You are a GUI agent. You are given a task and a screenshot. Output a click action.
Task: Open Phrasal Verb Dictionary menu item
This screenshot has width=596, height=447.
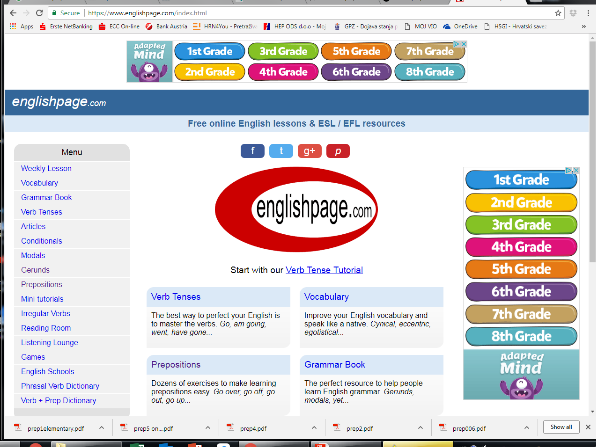[x=60, y=386]
